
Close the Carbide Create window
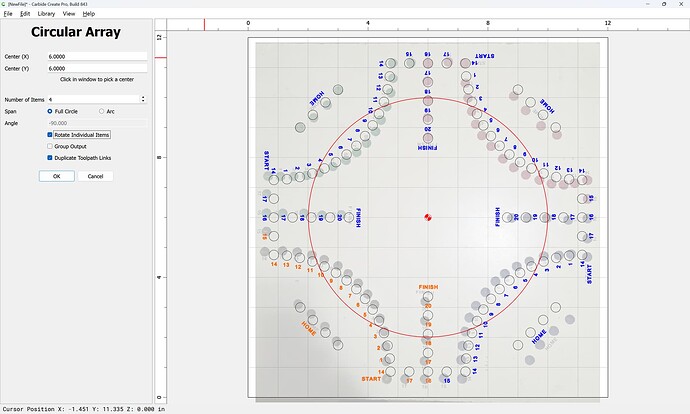click(x=680, y=4)
